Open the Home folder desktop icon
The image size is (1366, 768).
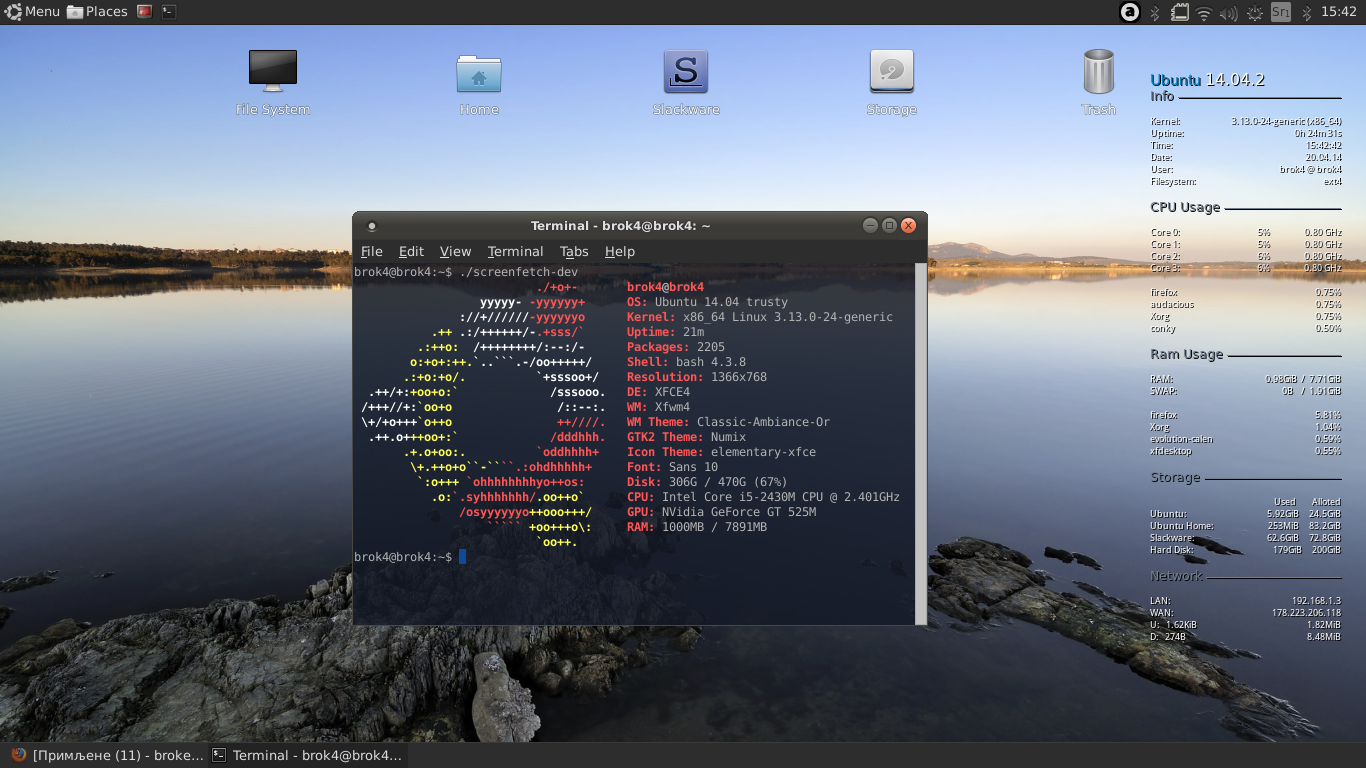coord(479,82)
